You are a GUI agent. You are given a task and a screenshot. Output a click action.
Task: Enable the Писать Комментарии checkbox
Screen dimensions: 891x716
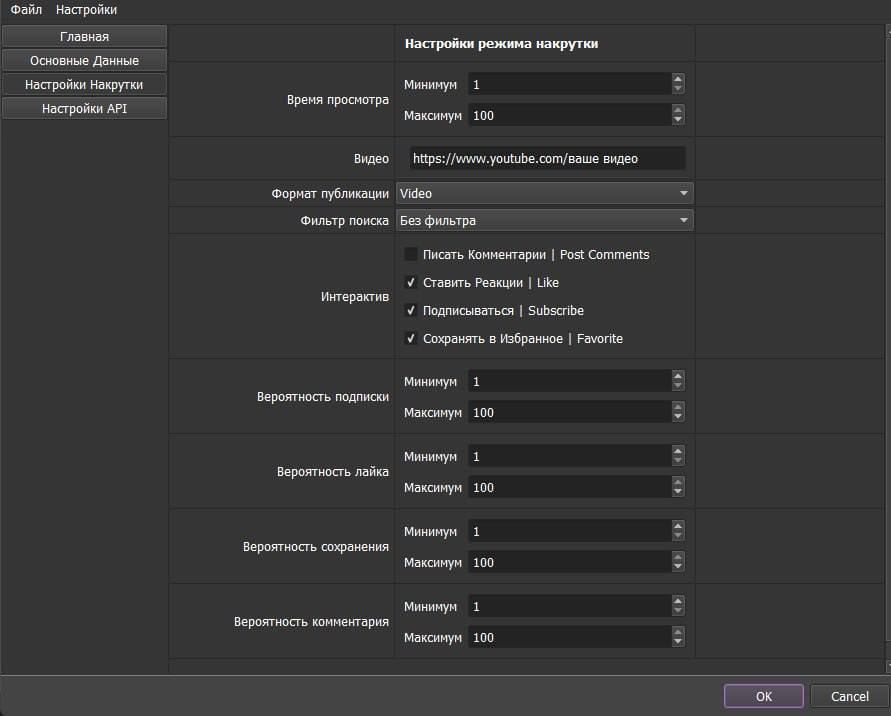click(x=411, y=255)
